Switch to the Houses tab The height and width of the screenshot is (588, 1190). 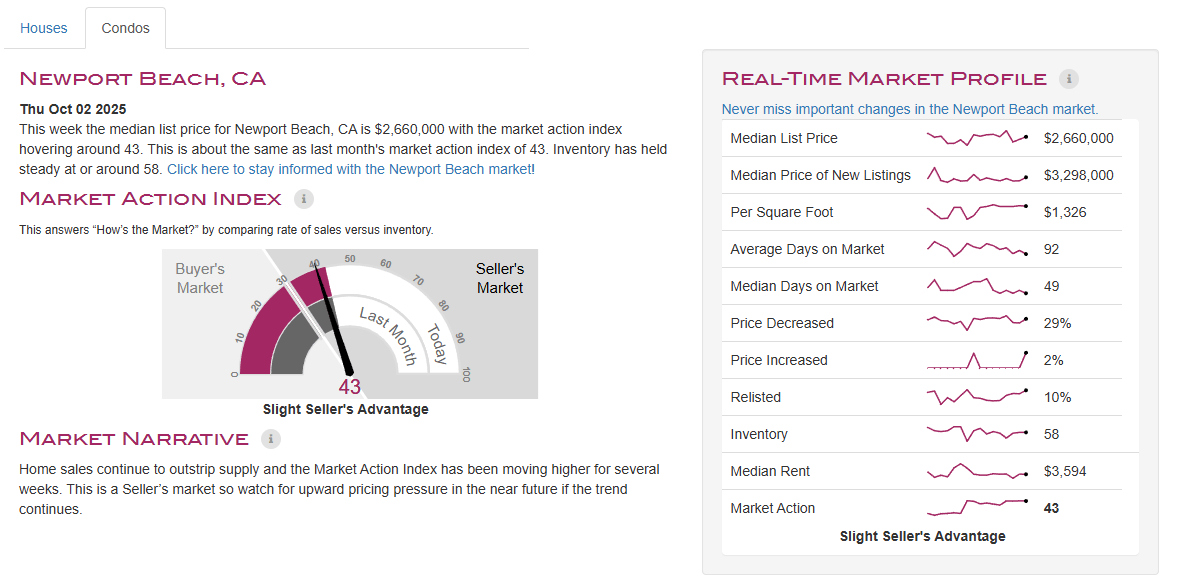[x=44, y=28]
